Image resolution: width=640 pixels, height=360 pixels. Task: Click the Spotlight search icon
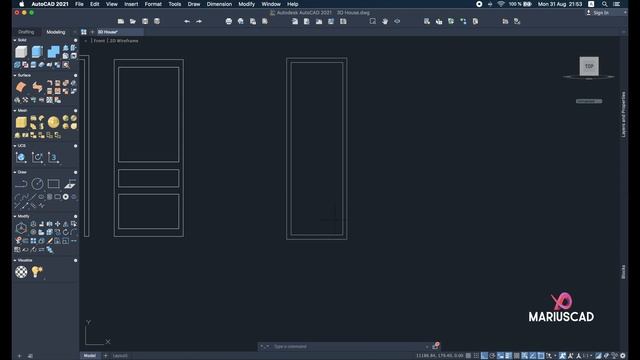(604, 4)
